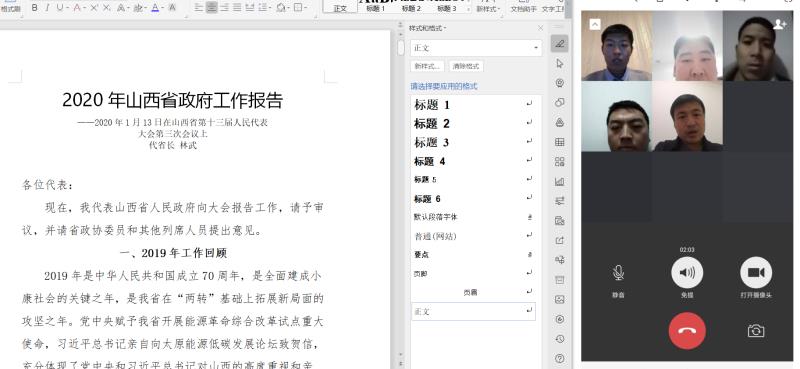Click the 各位代表 line in document
The width and height of the screenshot is (800, 369).
(x=47, y=185)
